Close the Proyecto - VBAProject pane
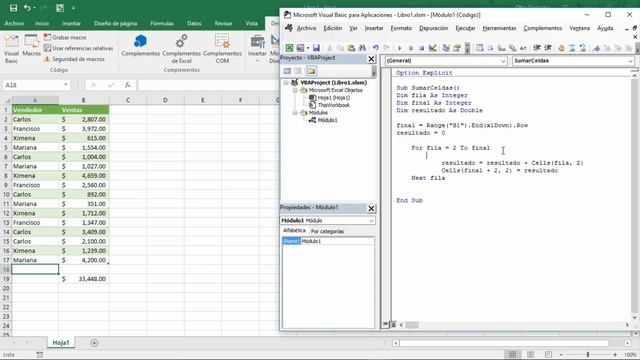Screen dimensions: 640x360 (x=371, y=59)
